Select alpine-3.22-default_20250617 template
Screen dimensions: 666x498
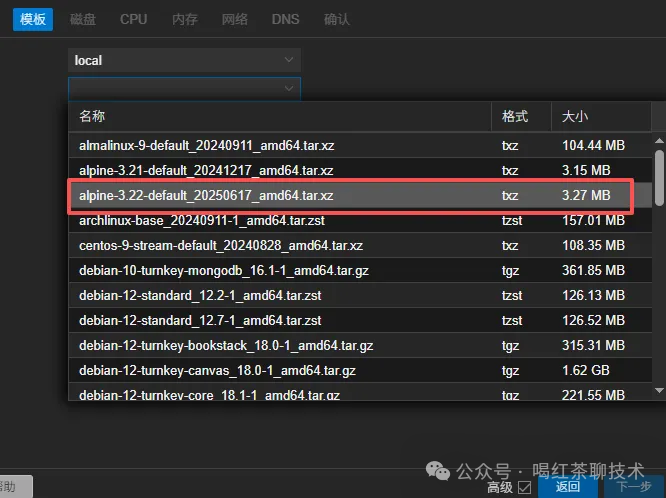(360, 195)
